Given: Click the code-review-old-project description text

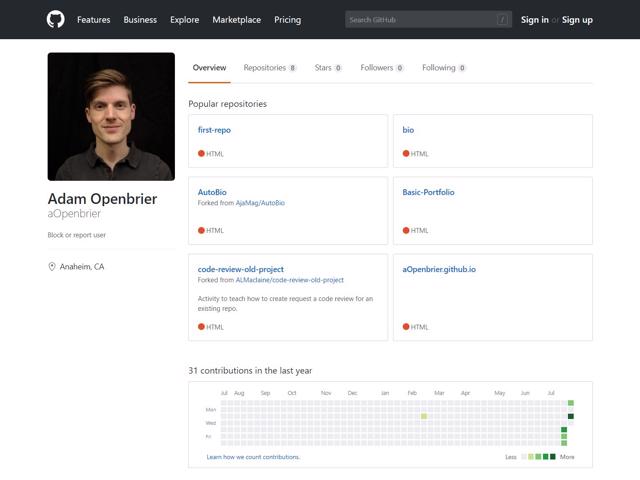Looking at the screenshot, I should click(285, 303).
